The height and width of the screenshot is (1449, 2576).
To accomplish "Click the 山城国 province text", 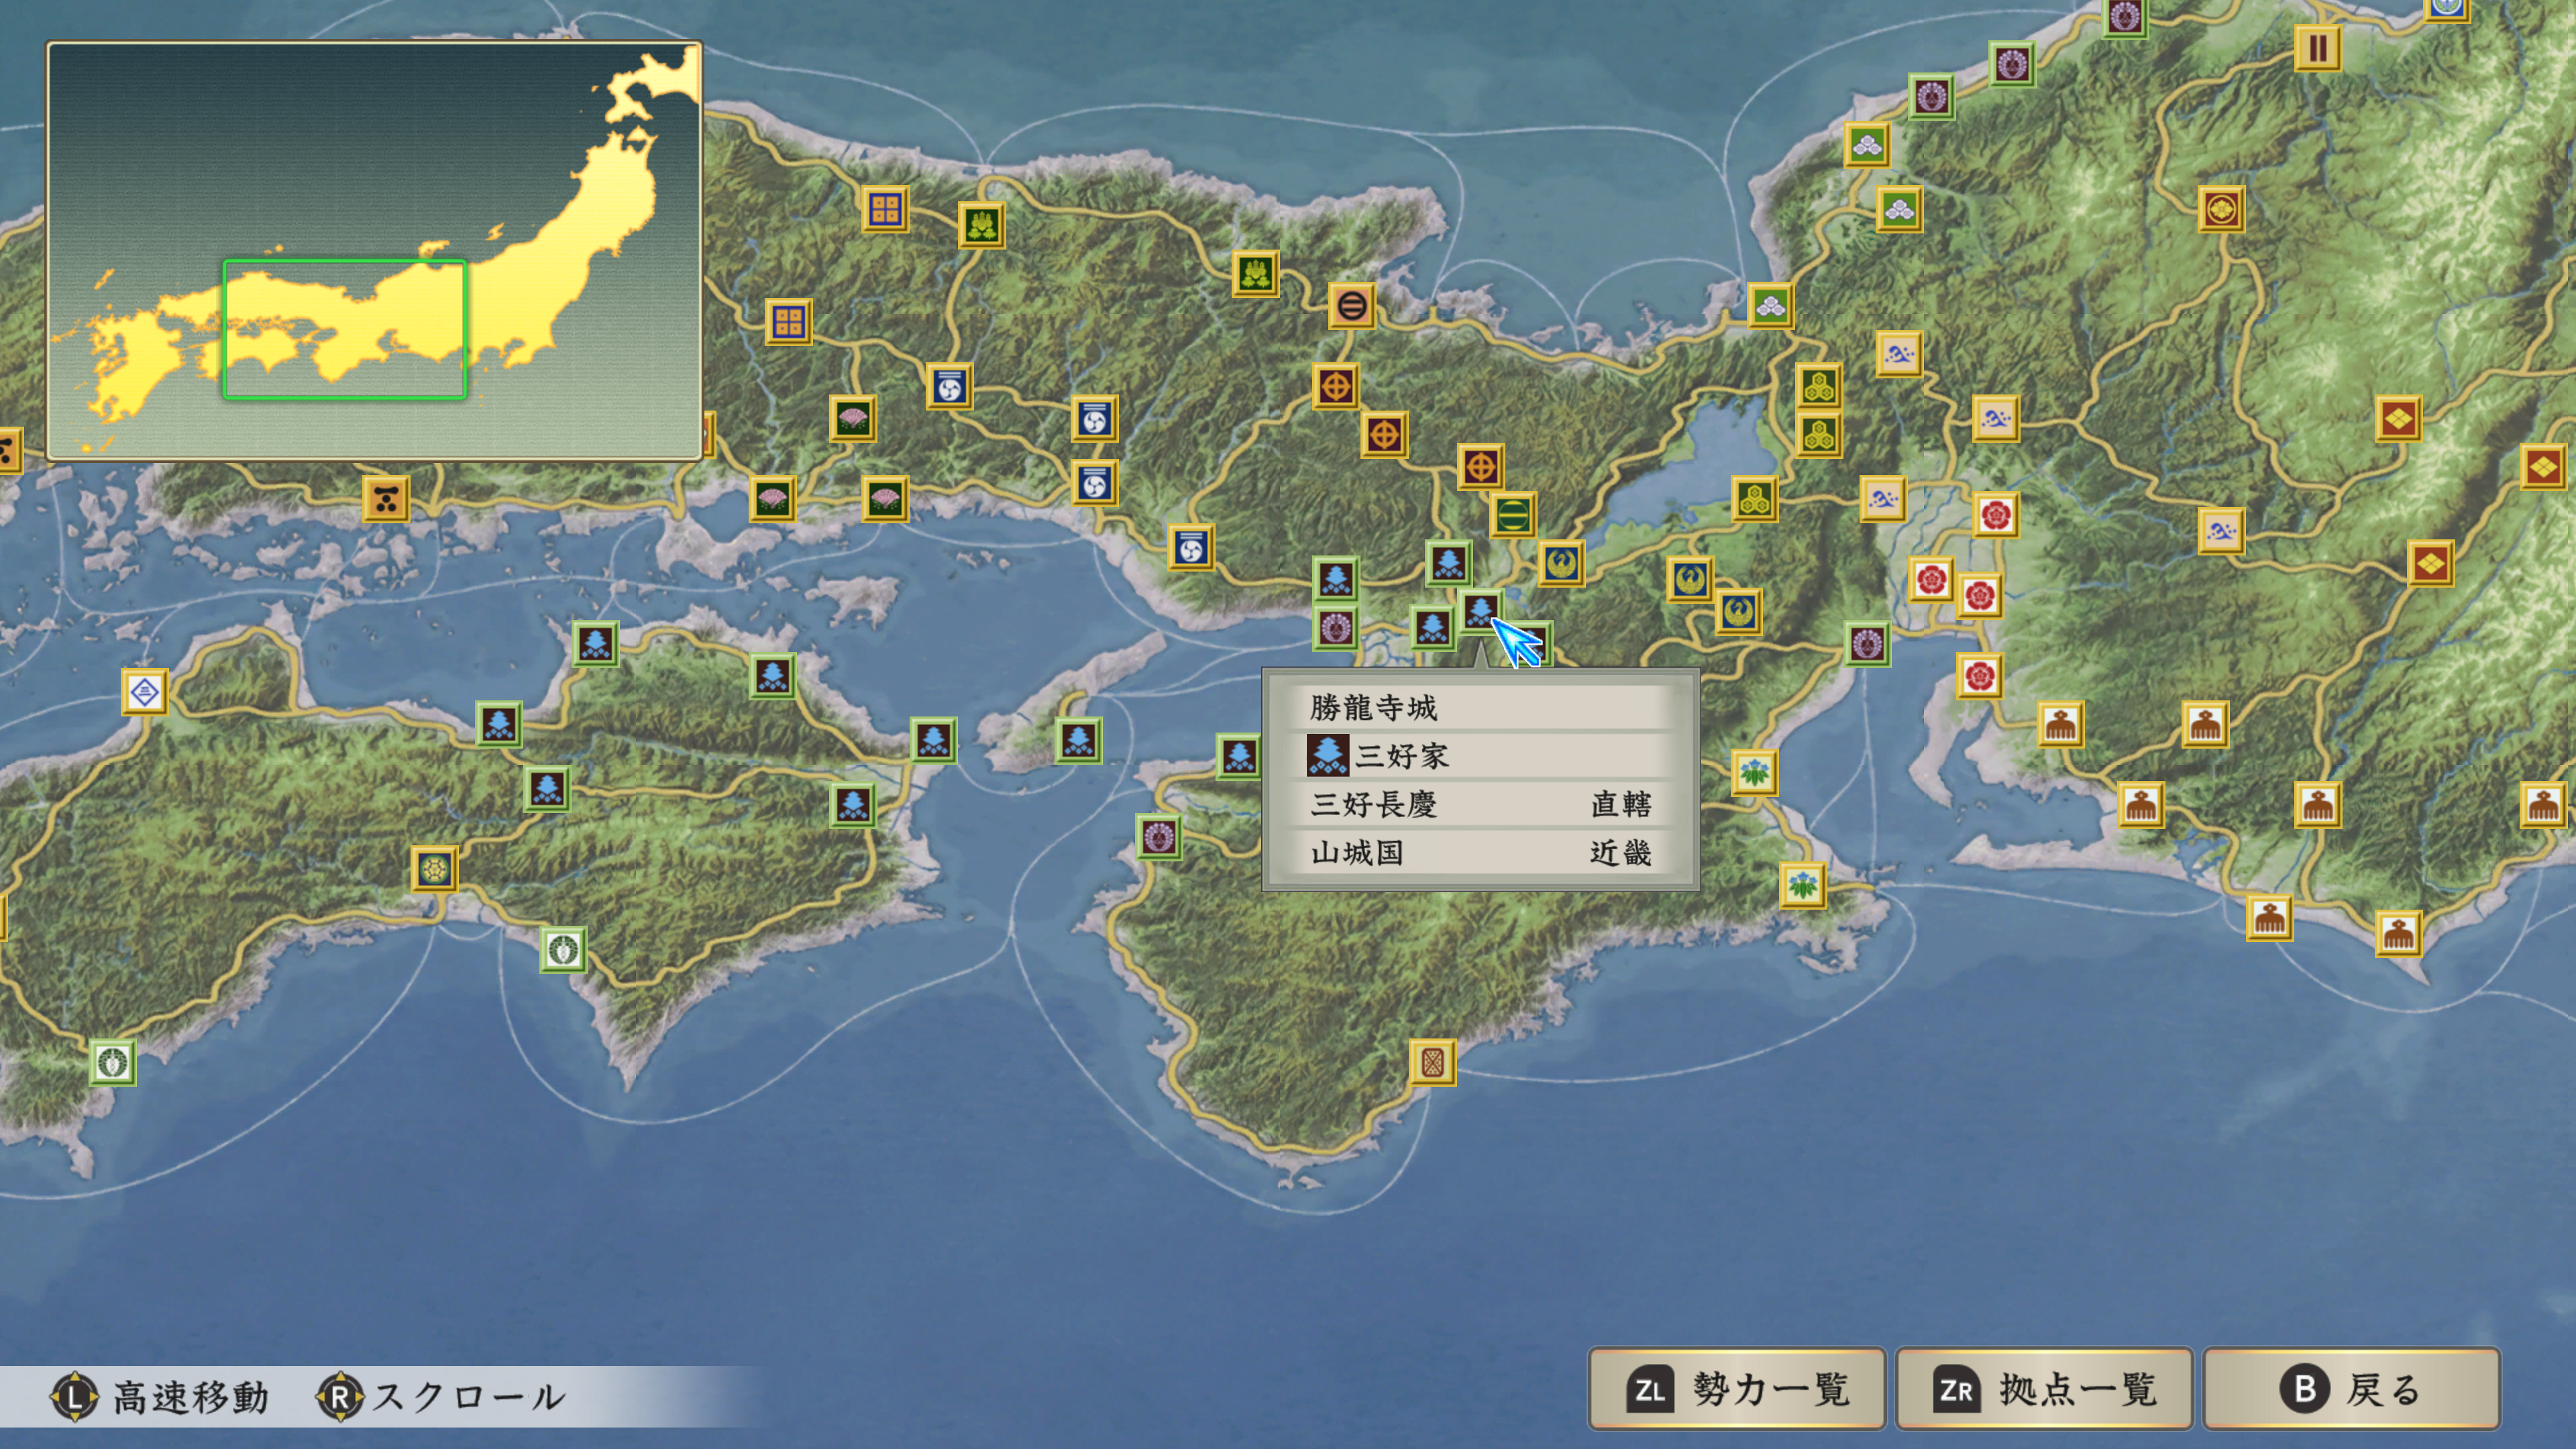I will click(x=1357, y=853).
